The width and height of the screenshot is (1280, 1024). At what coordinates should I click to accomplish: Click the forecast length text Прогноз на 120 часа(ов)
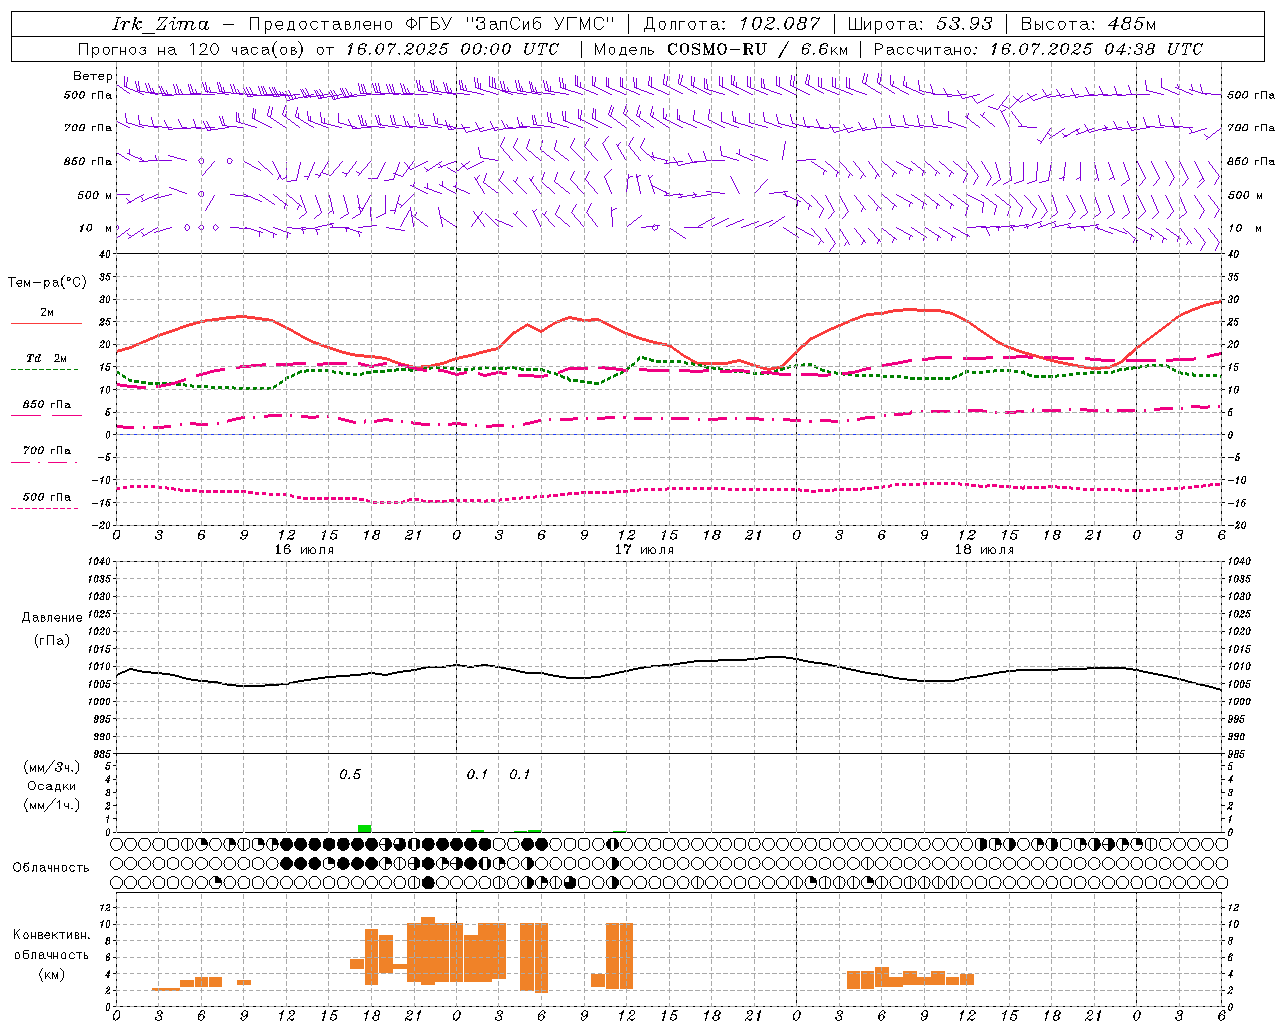[192, 49]
